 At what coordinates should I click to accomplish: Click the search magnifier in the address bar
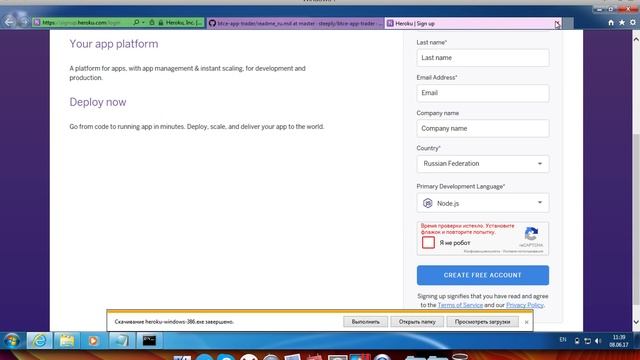point(136,23)
